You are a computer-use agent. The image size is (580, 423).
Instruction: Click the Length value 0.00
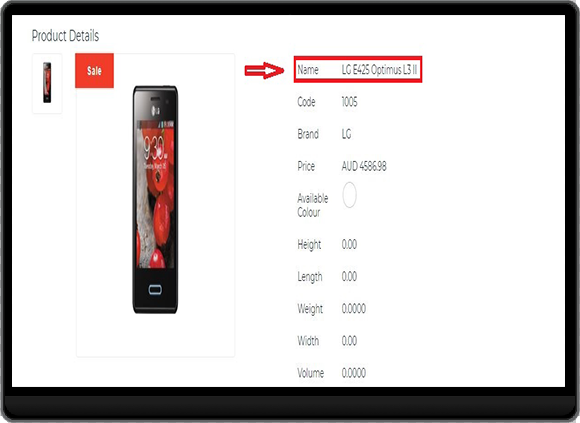tap(349, 277)
